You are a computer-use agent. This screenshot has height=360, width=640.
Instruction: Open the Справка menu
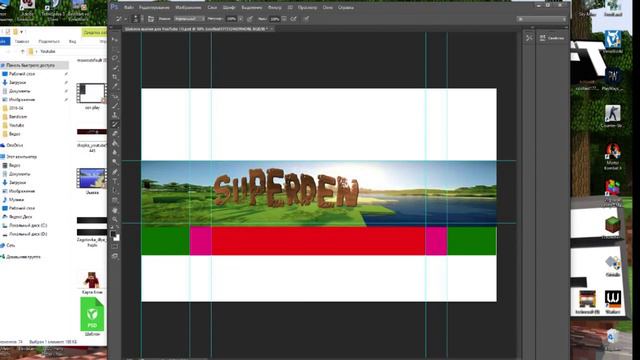[346, 8]
